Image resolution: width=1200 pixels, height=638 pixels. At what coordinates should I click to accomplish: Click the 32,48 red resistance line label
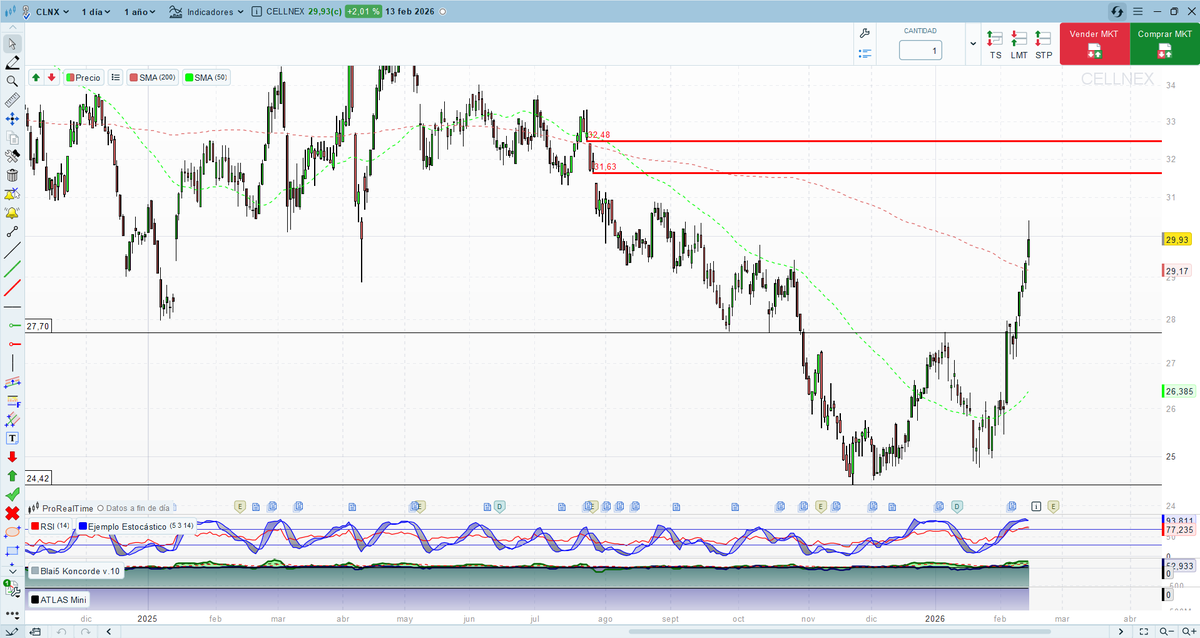click(599, 135)
